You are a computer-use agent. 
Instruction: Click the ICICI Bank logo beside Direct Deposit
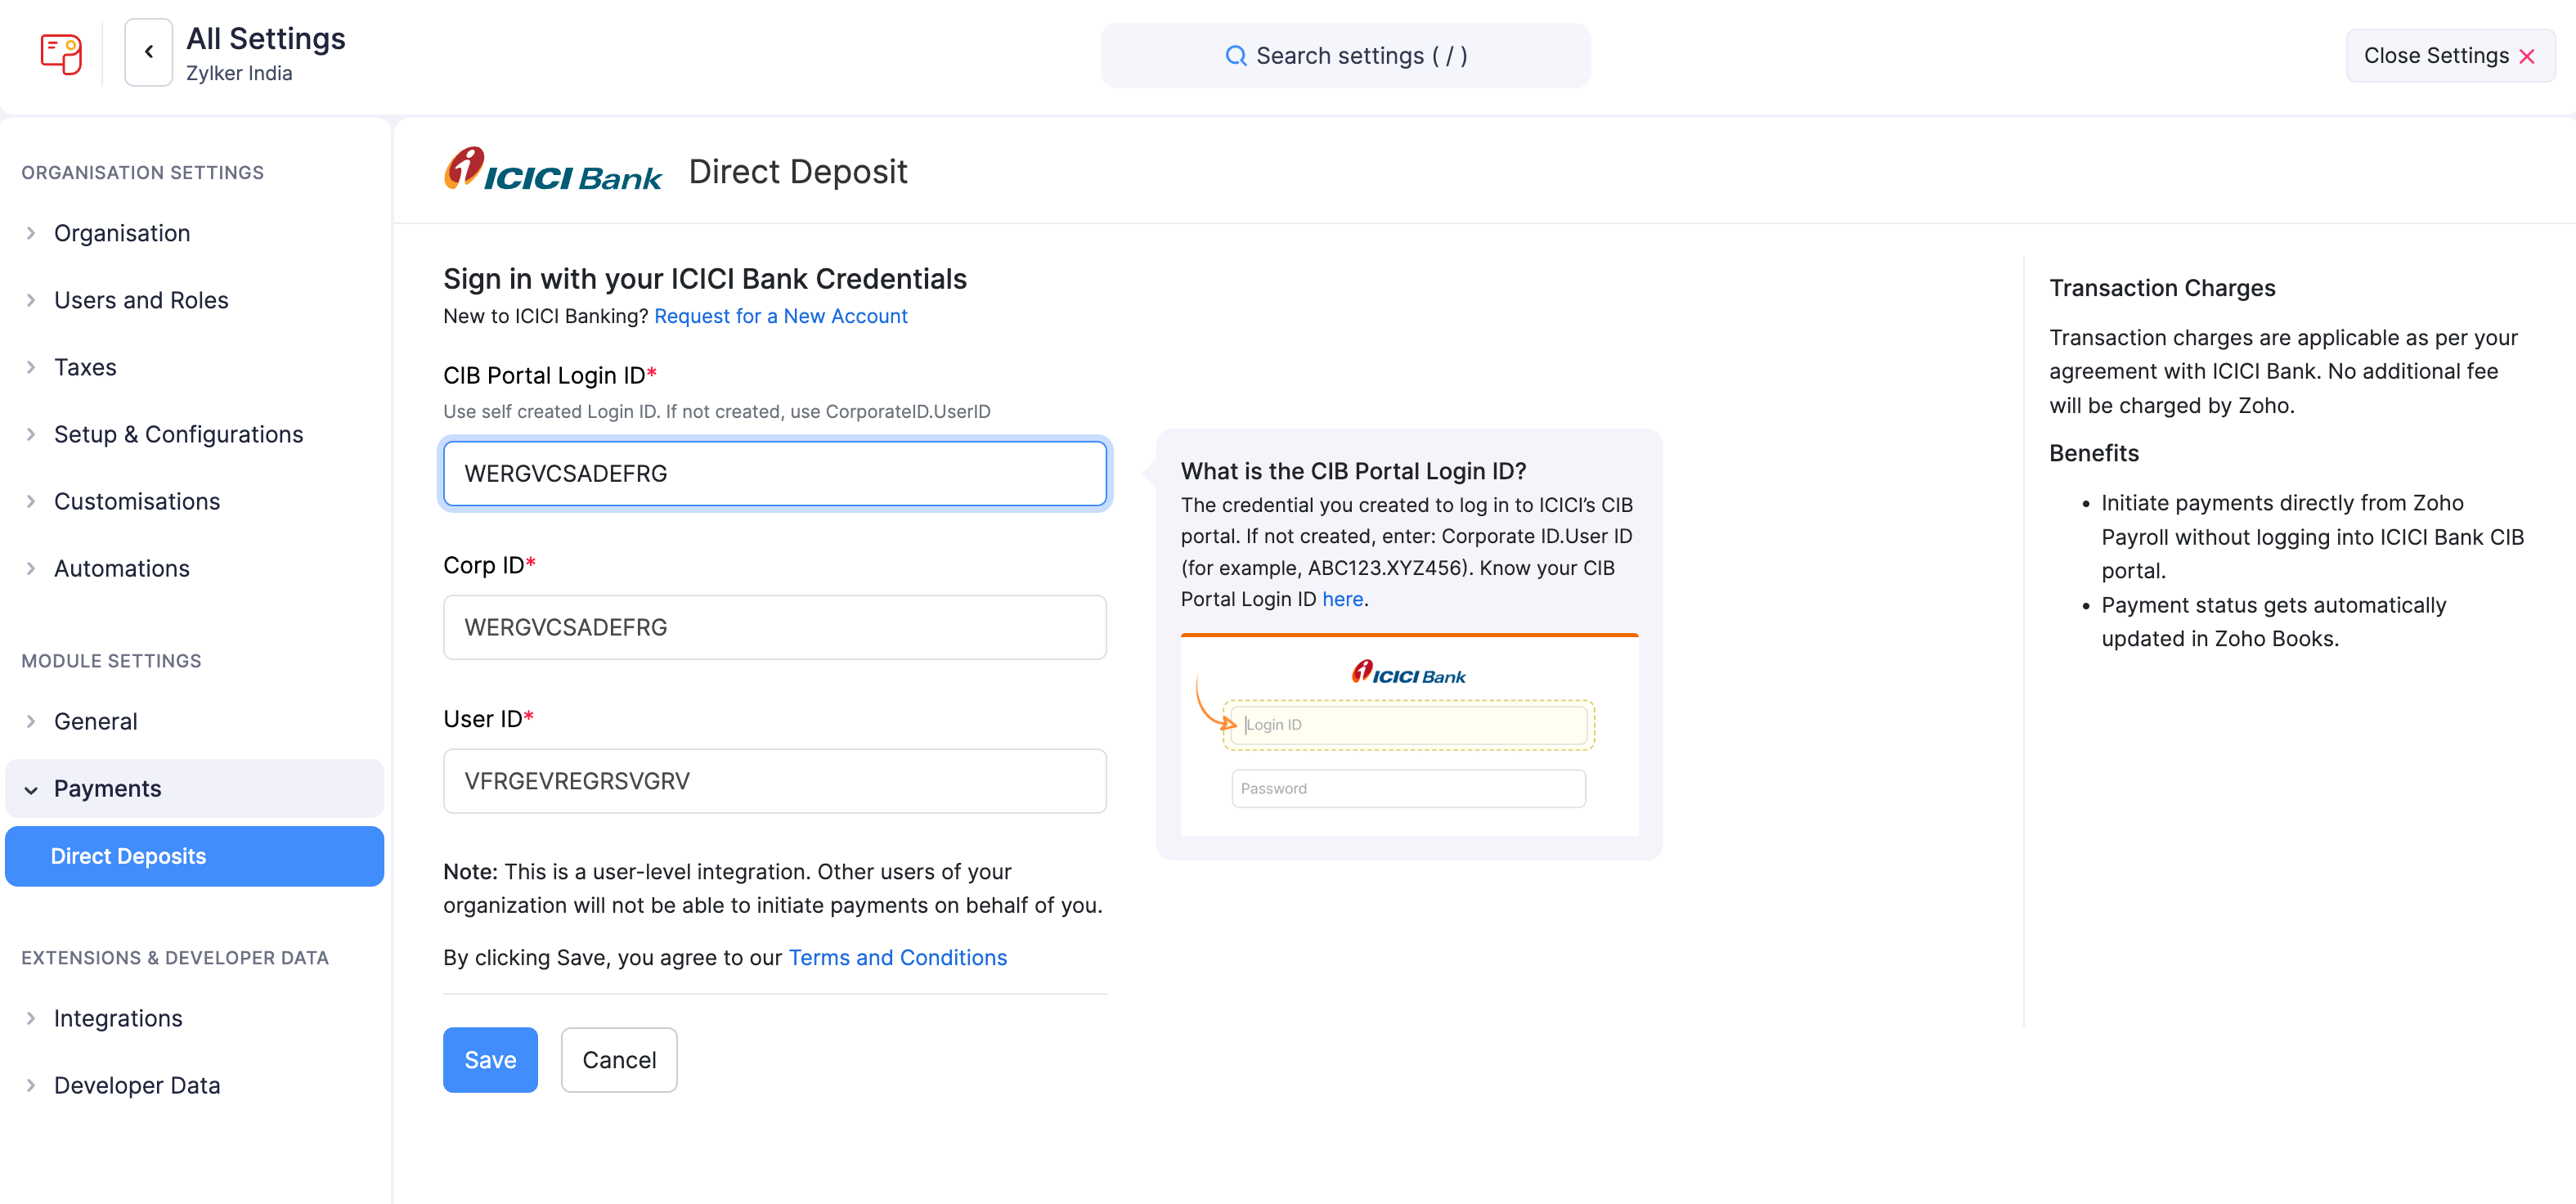pos(552,169)
